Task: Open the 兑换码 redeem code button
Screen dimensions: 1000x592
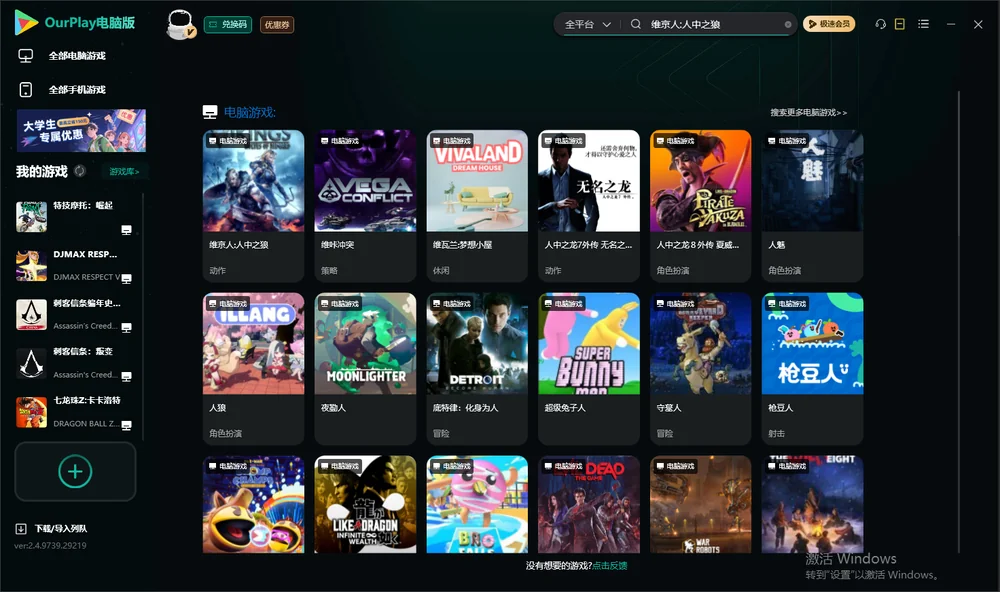Action: pyautogui.click(x=228, y=25)
